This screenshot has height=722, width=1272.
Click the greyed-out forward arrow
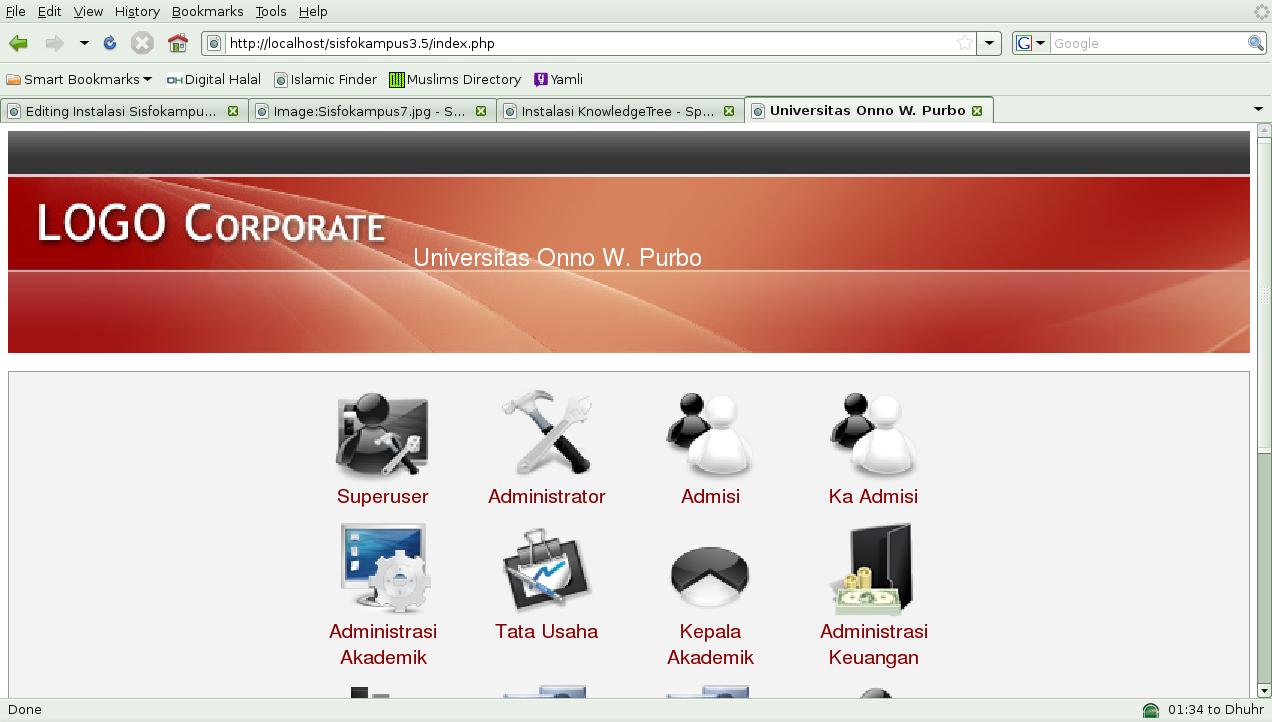[54, 43]
